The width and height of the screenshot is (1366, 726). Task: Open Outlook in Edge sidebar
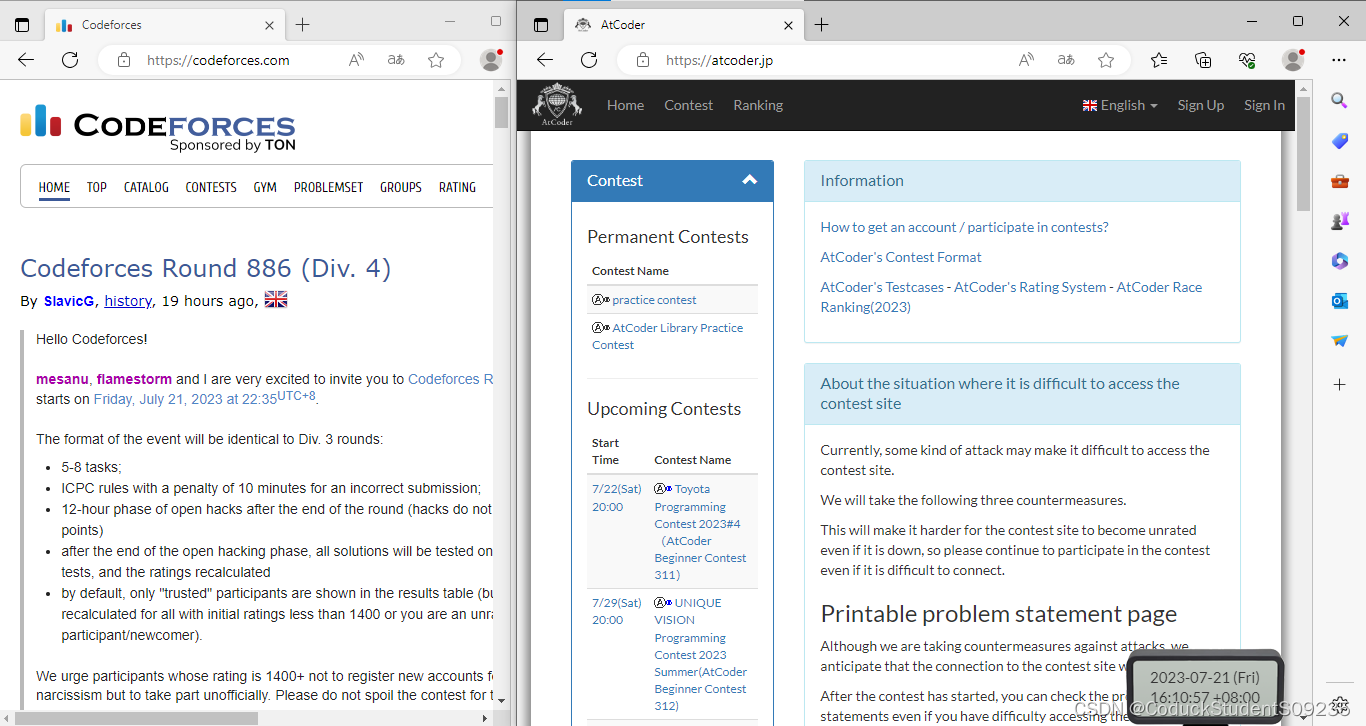pos(1340,301)
